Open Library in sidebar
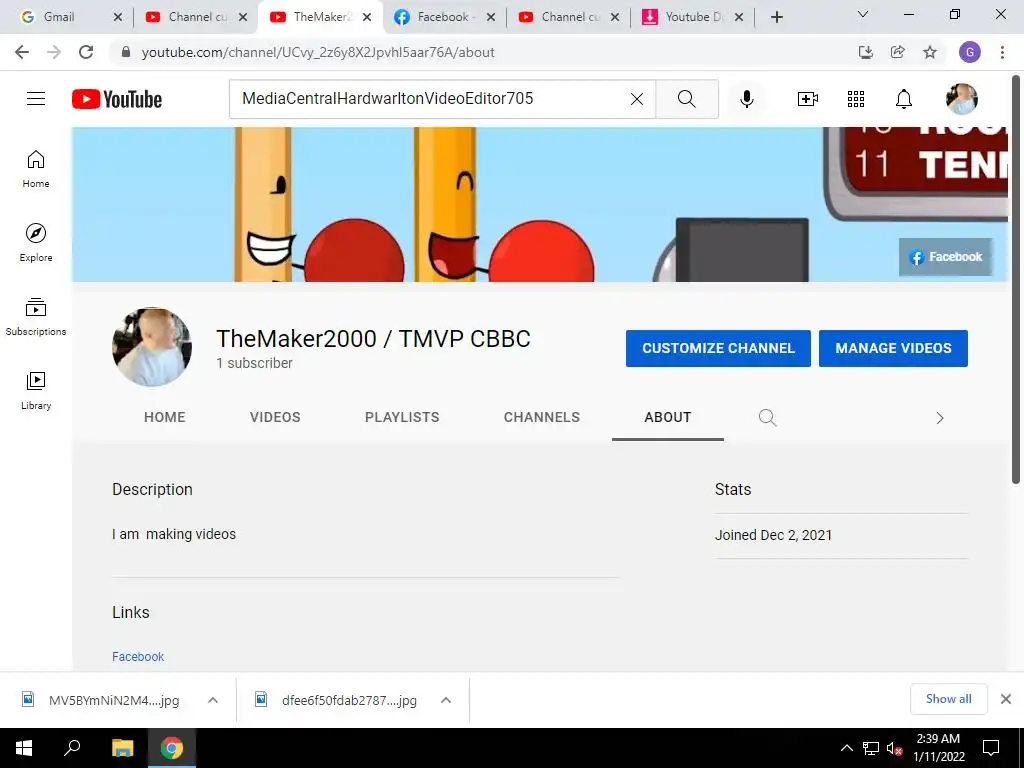 coord(36,391)
